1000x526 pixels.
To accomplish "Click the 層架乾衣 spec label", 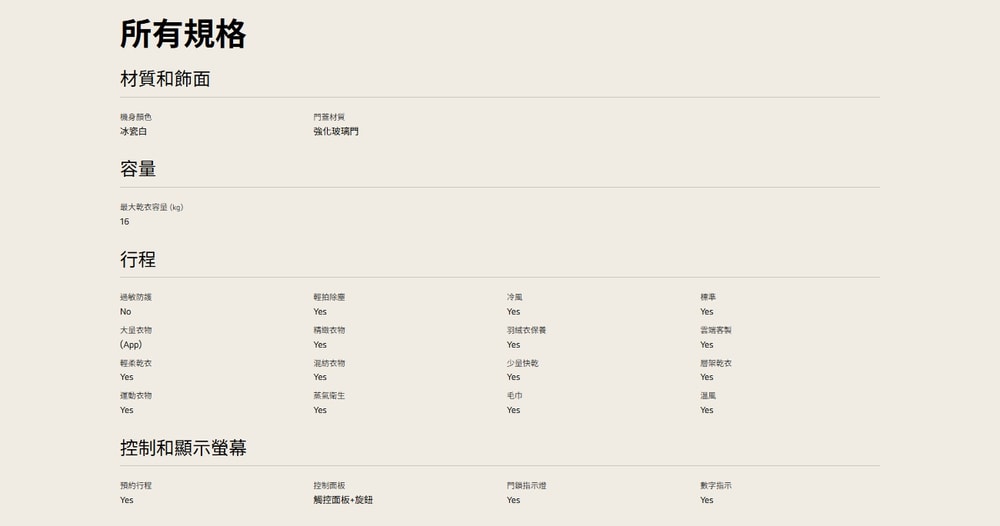I will pos(716,363).
